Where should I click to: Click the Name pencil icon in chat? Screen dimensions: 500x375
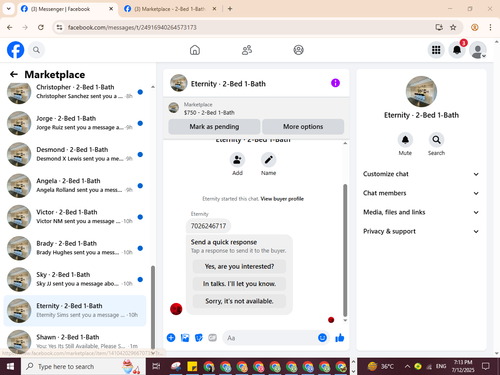(268, 160)
